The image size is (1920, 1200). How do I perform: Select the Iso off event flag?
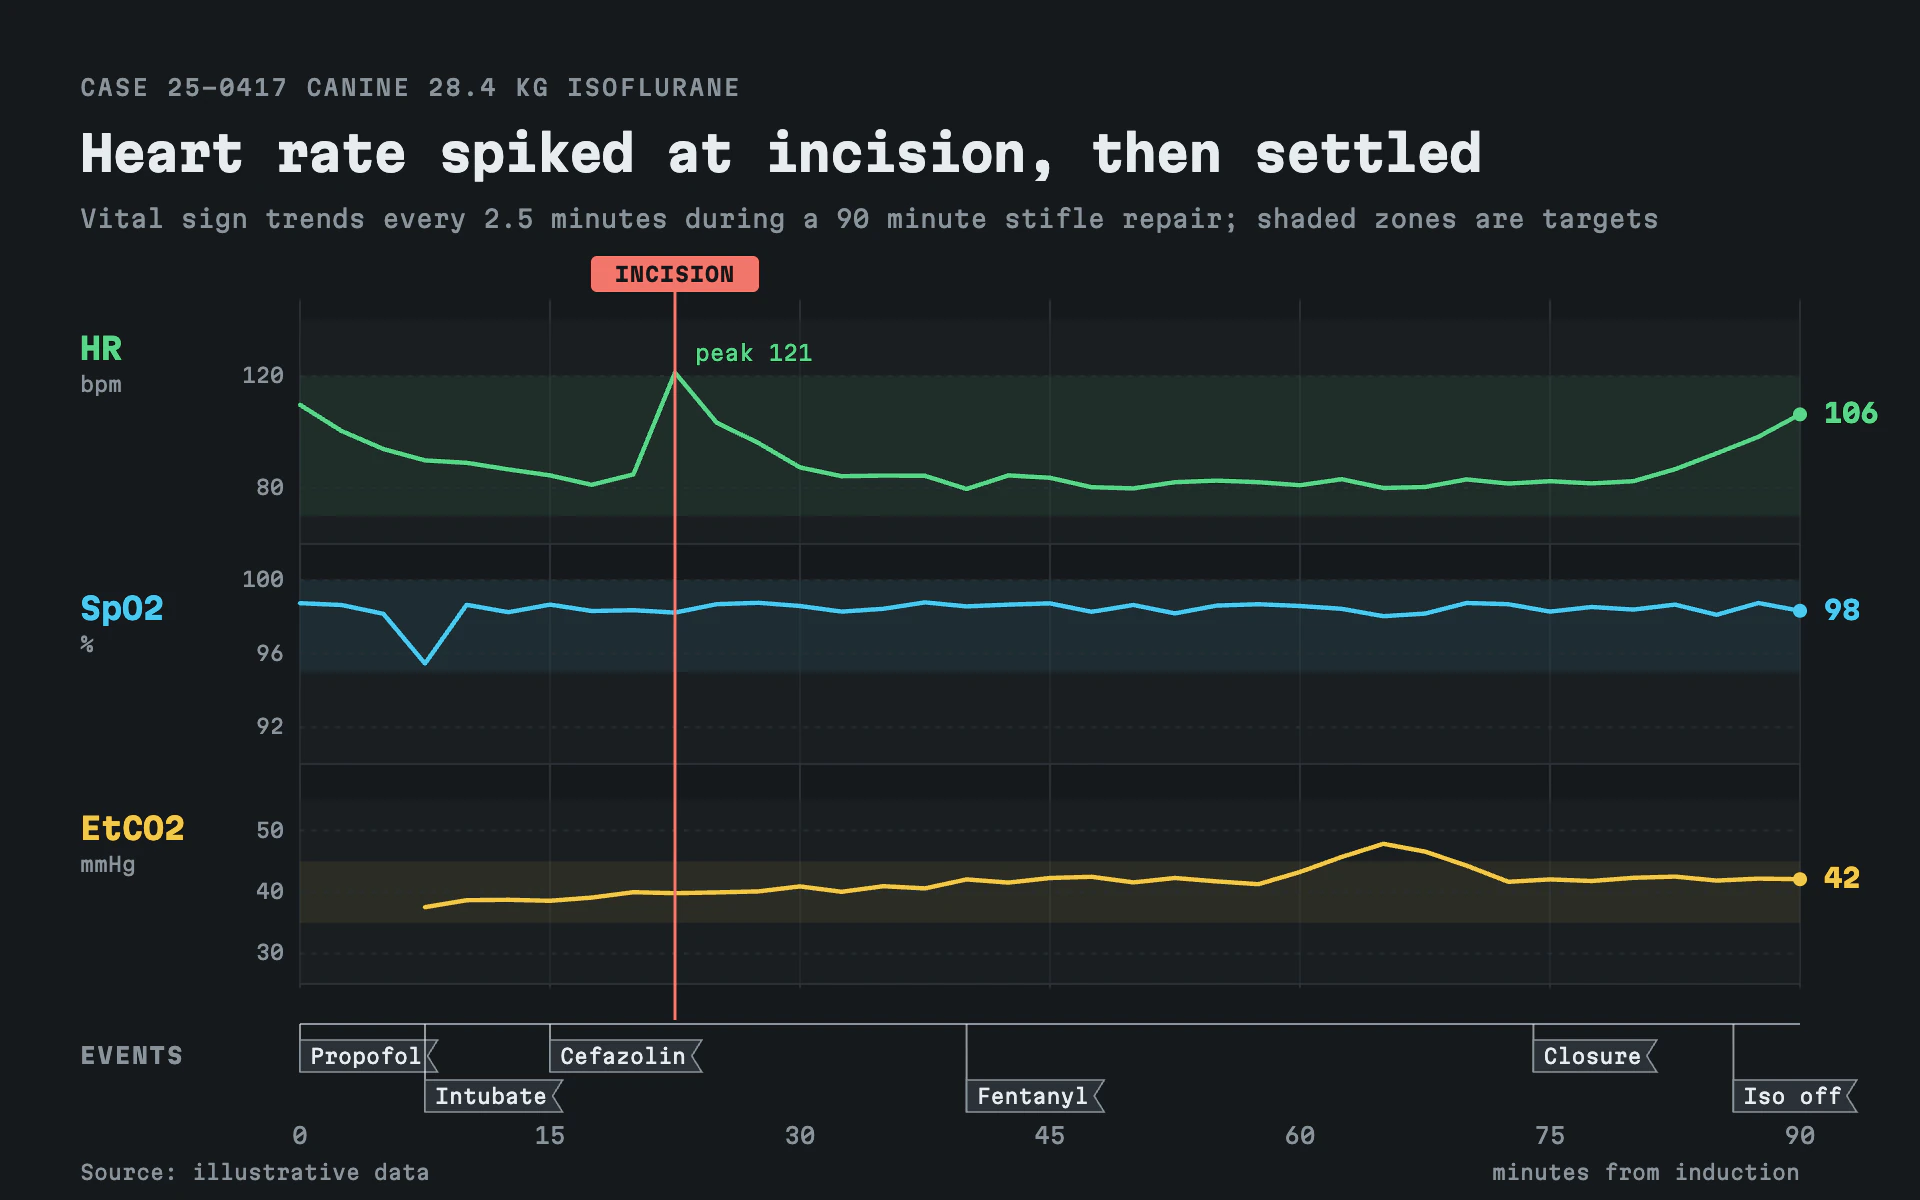coord(1794,1096)
